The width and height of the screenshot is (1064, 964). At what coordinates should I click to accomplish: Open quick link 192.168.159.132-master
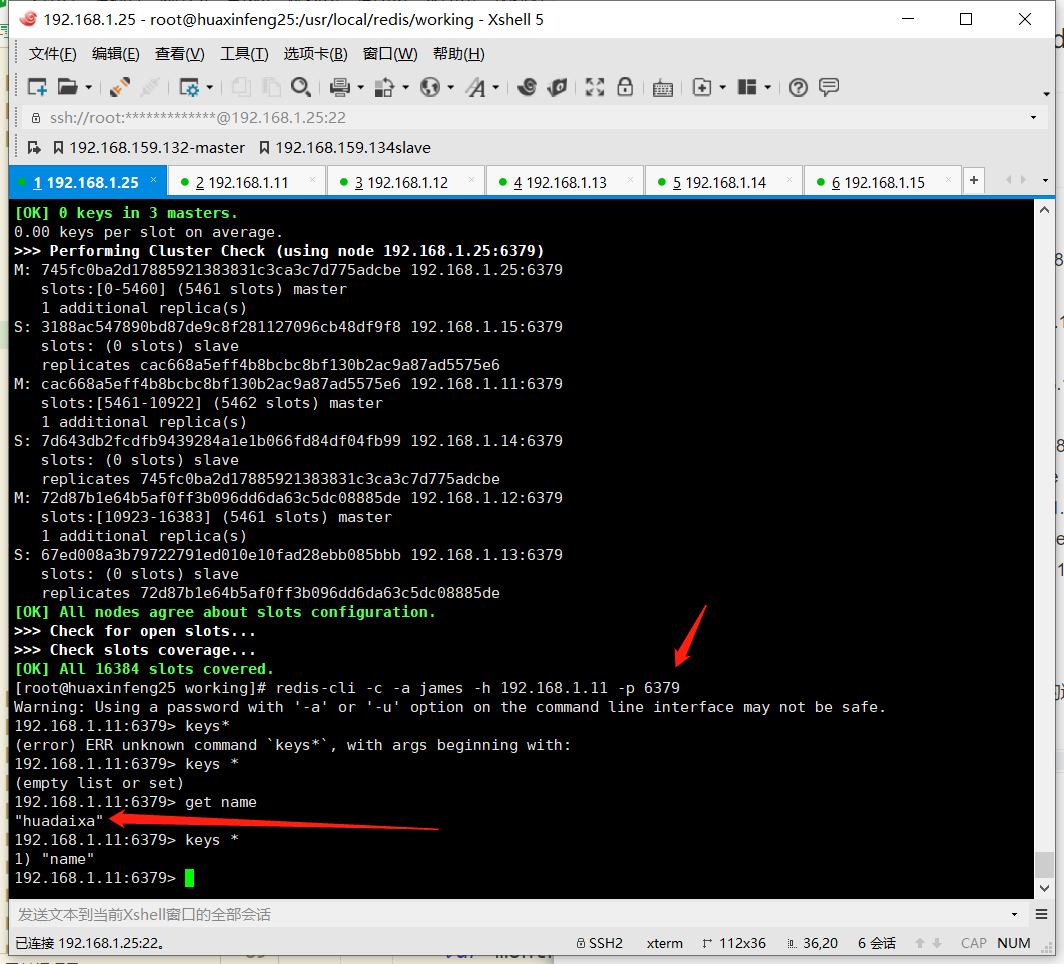click(x=149, y=147)
